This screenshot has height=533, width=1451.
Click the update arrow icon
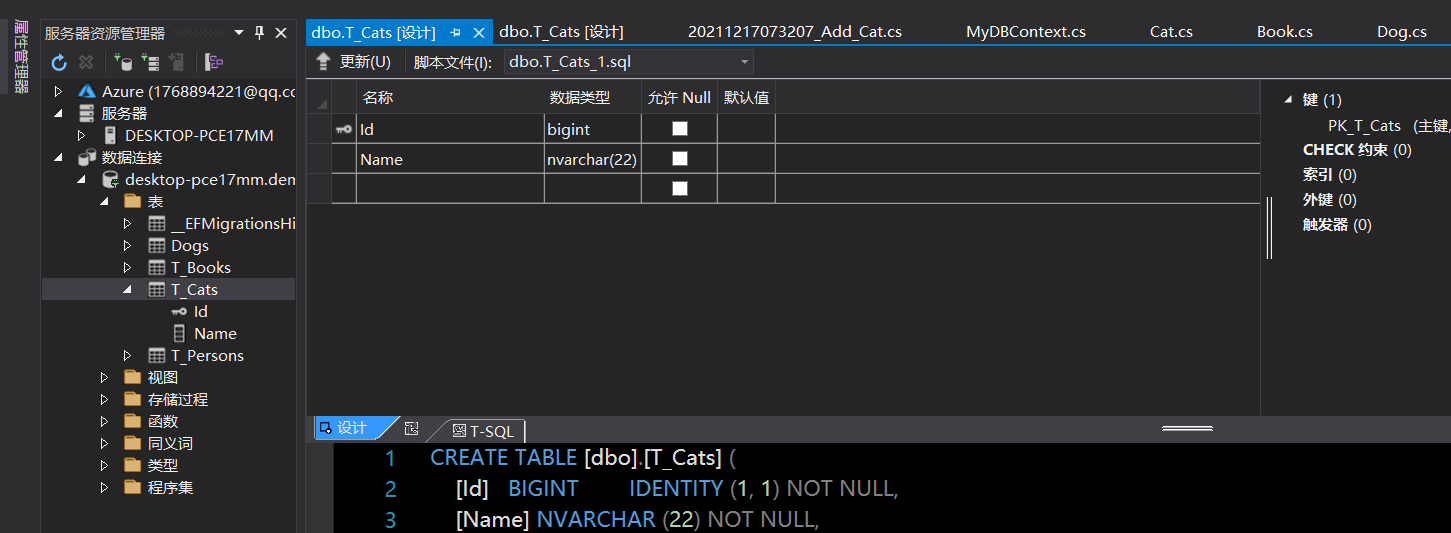tap(323, 62)
